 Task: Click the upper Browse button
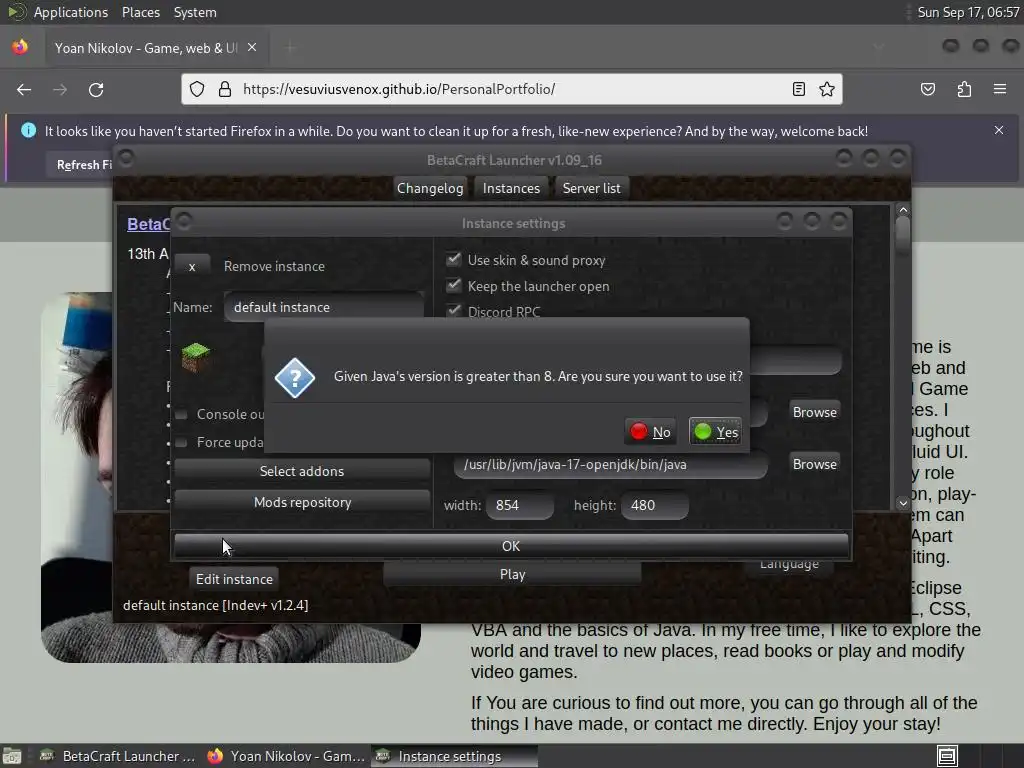tap(814, 412)
